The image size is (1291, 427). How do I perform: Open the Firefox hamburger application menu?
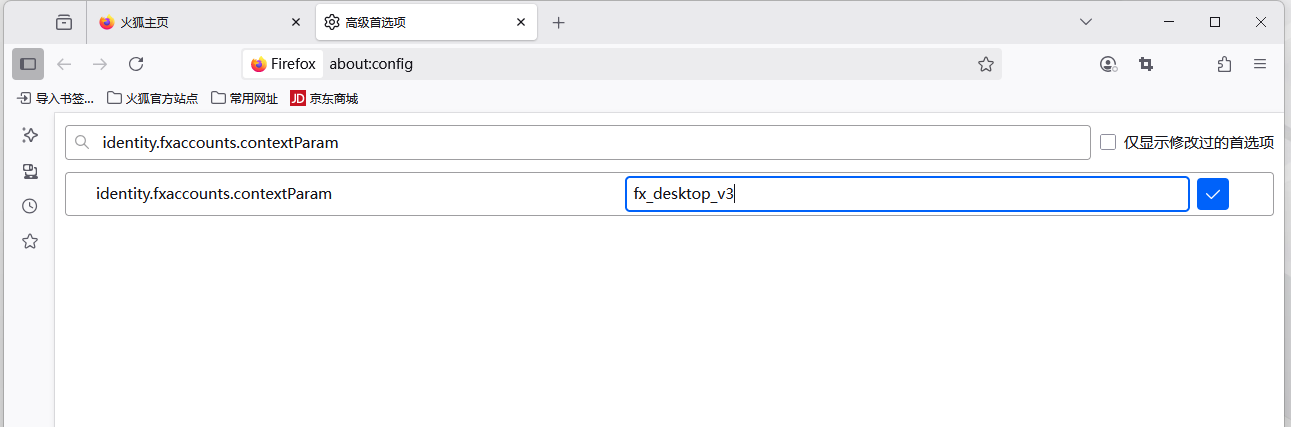click(1260, 64)
